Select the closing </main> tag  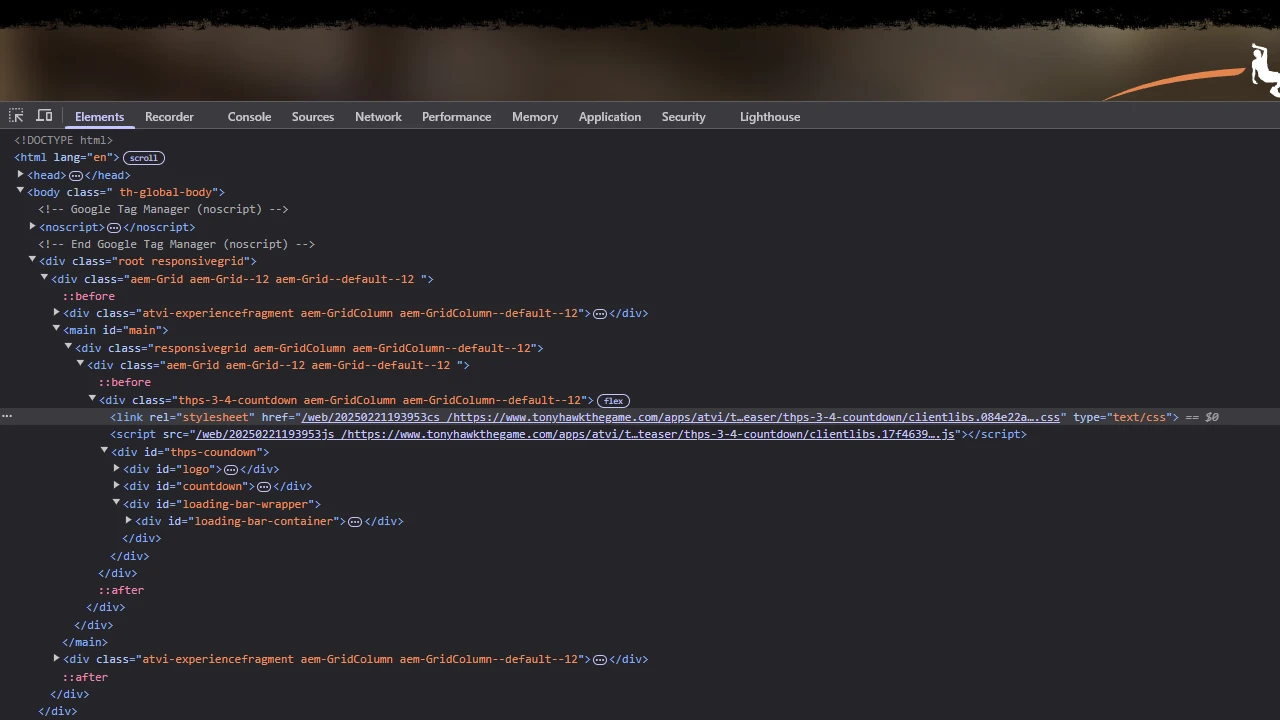pyautogui.click(x=85, y=642)
